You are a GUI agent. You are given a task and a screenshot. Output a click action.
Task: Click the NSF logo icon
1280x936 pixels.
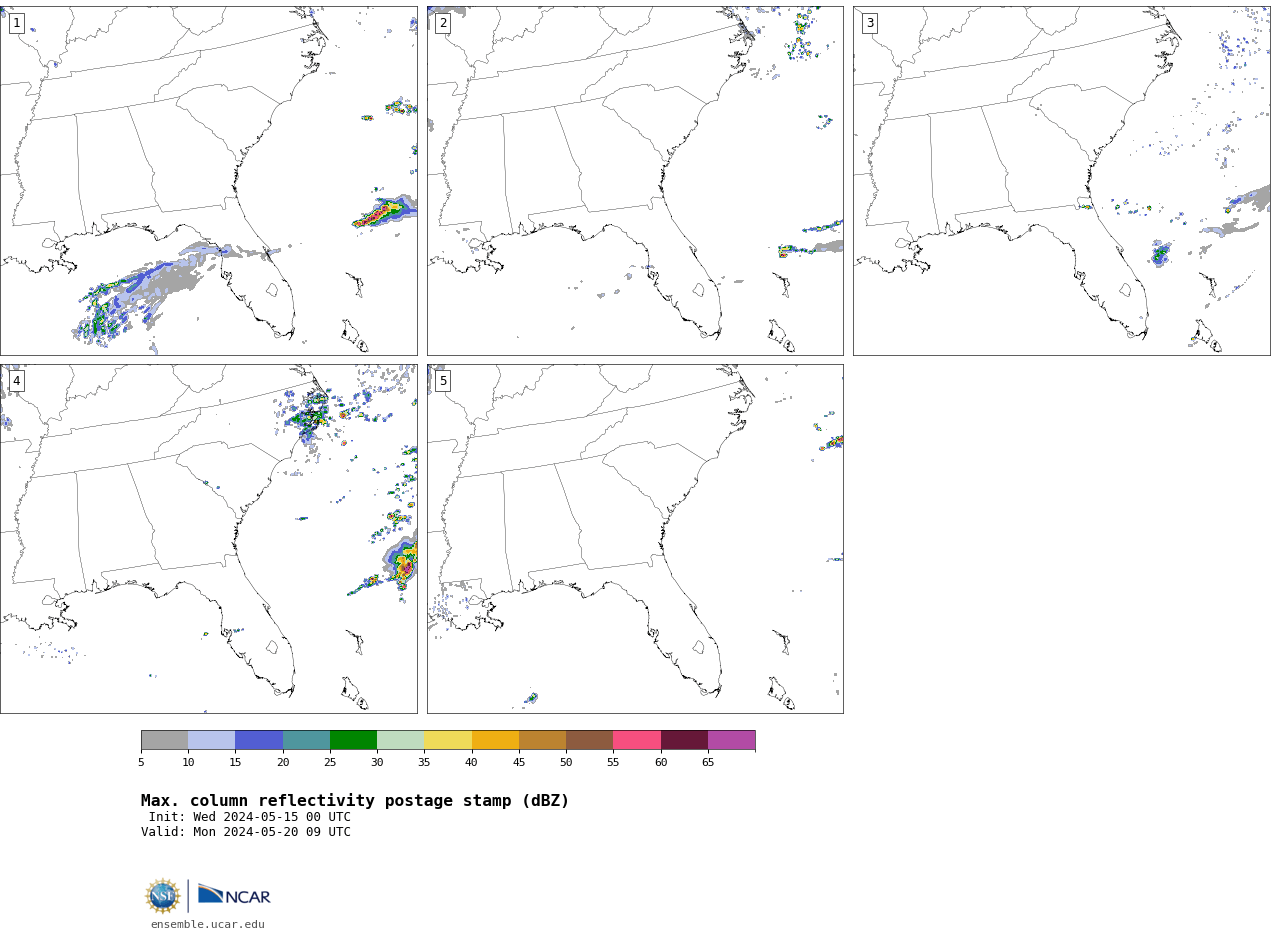163,896
